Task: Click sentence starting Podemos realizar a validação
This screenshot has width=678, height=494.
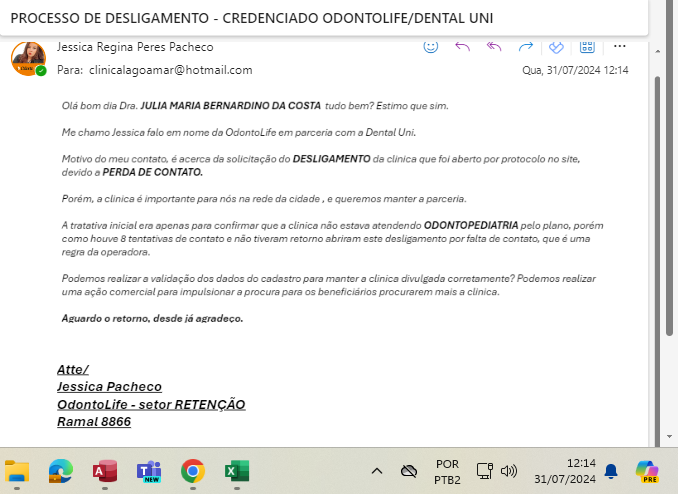Action: tap(329, 285)
